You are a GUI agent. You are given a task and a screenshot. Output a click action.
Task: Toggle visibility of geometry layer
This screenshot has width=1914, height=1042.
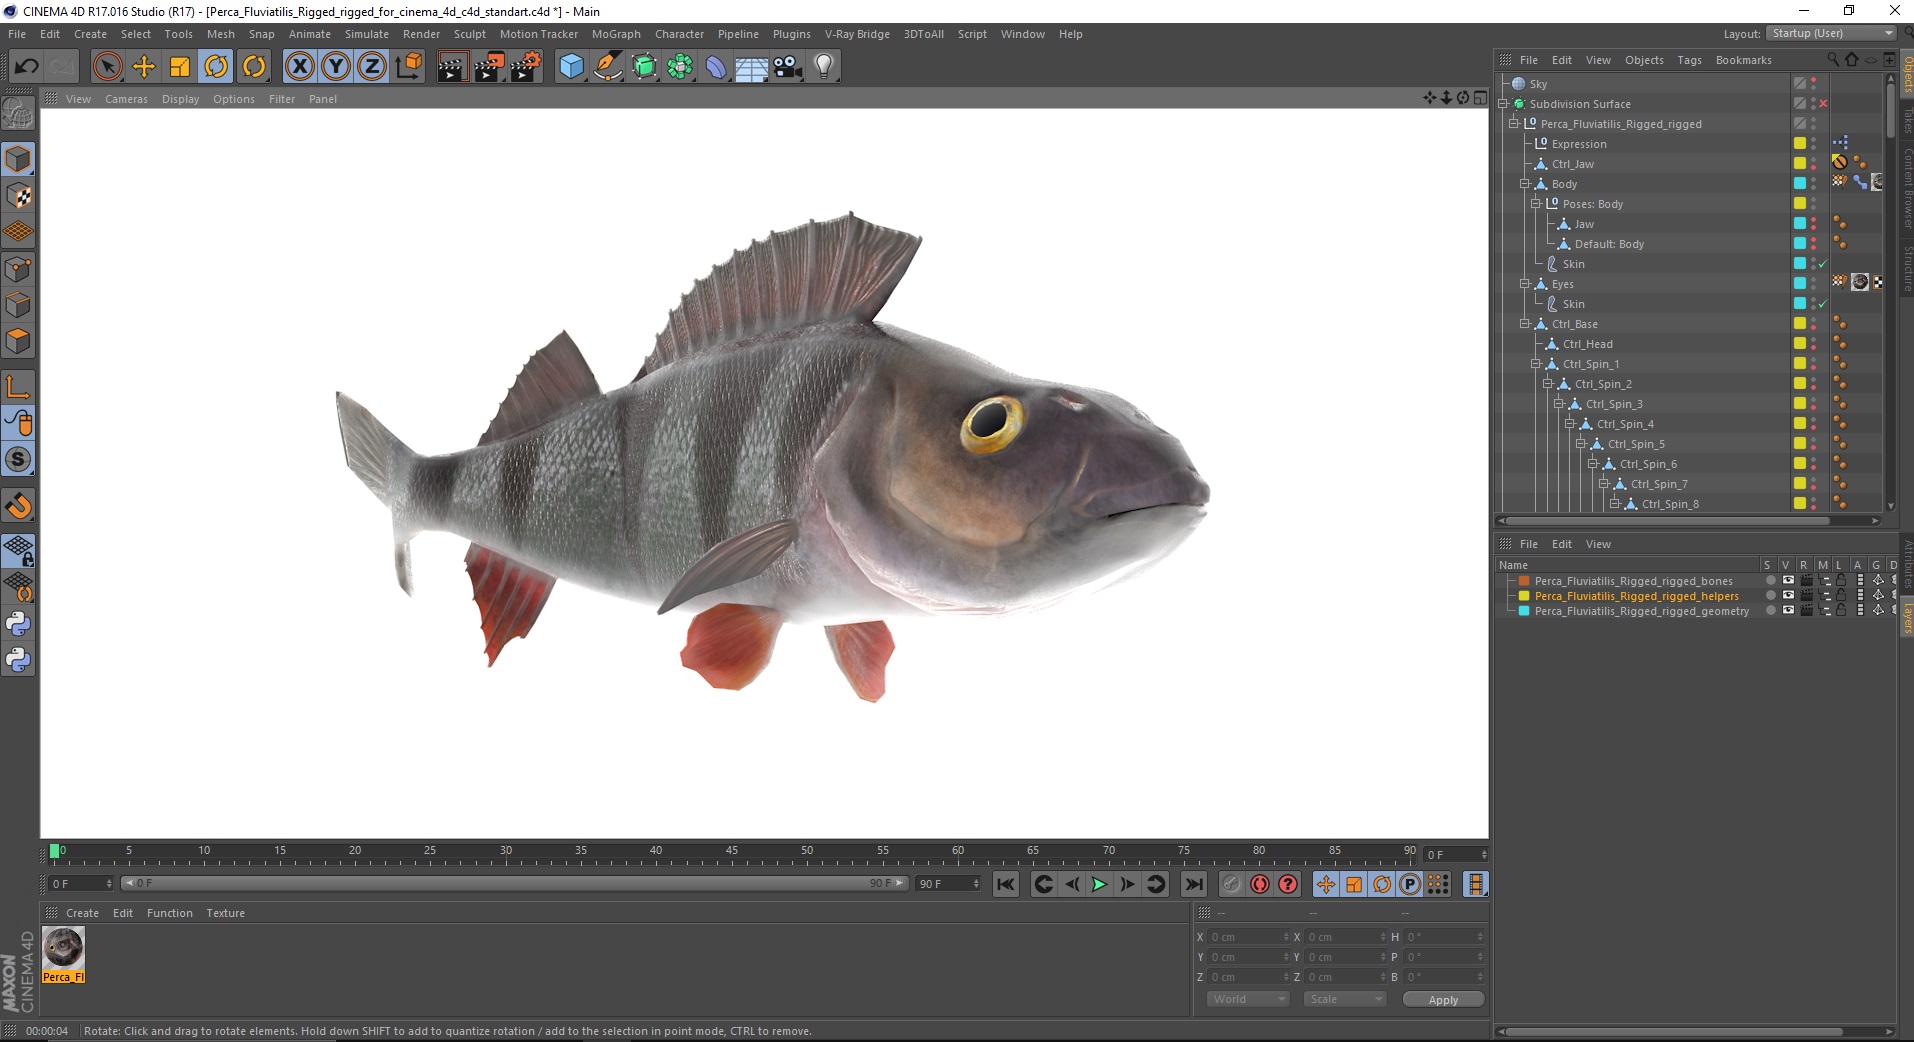pos(1788,611)
